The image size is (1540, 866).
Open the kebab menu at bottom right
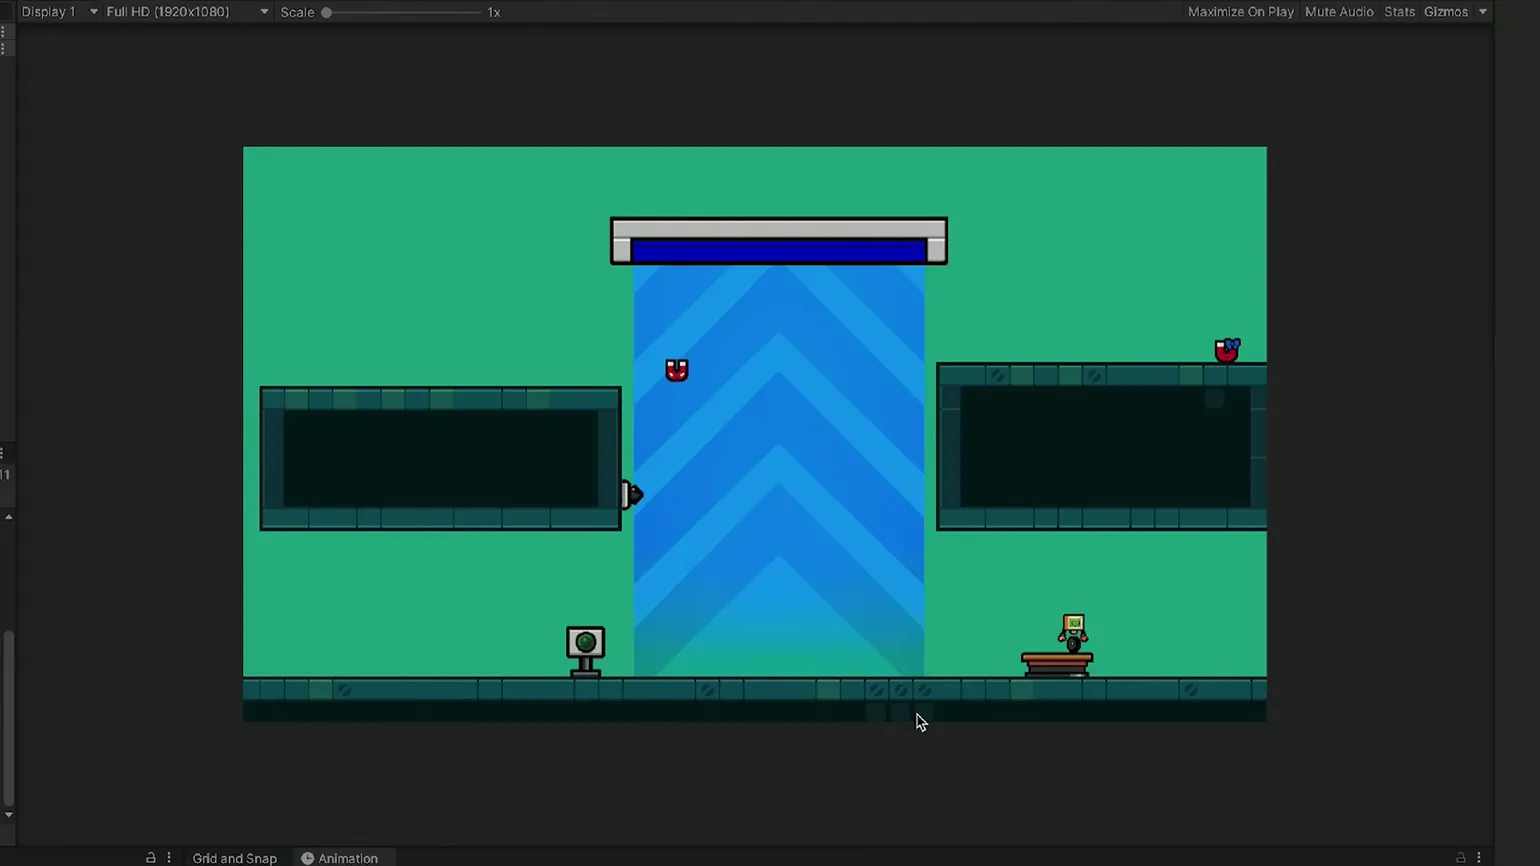pyautogui.click(x=1479, y=858)
